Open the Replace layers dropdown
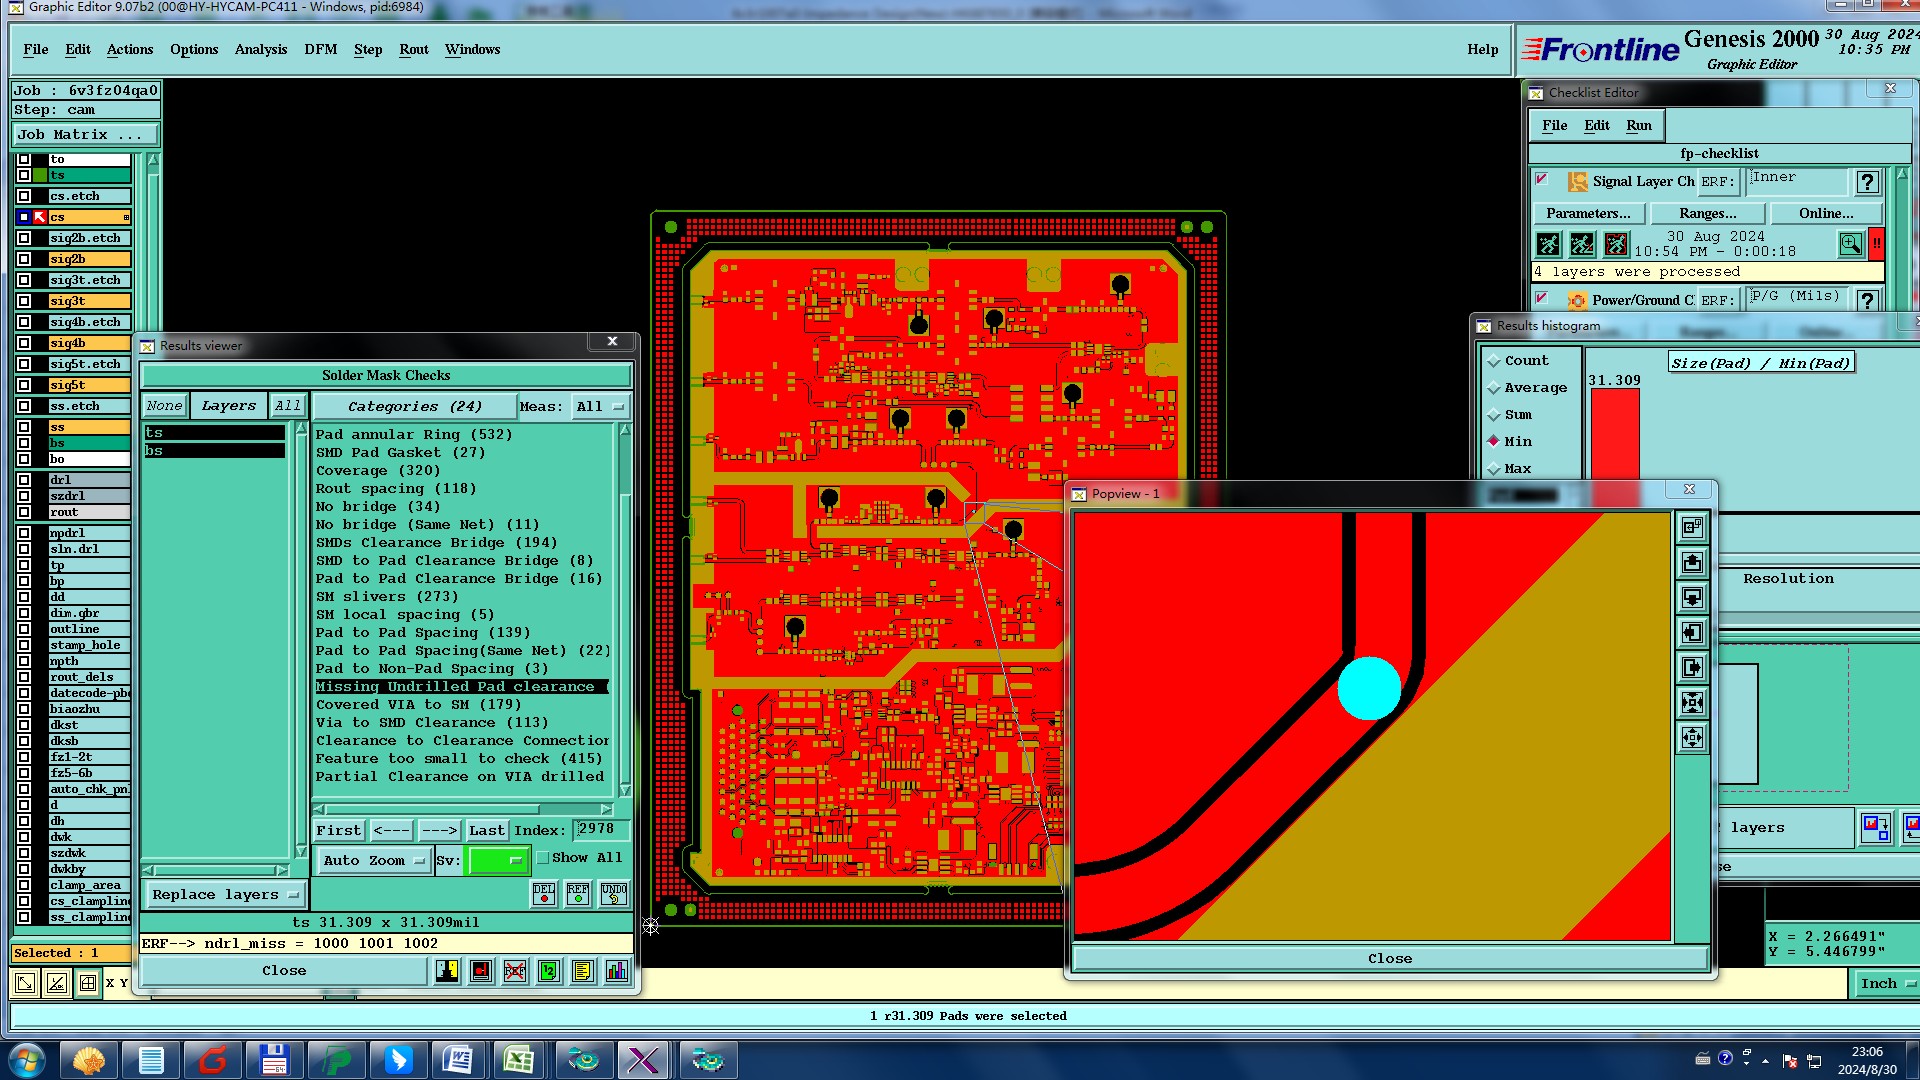Viewport: 1920px width, 1080px height. pos(224,895)
